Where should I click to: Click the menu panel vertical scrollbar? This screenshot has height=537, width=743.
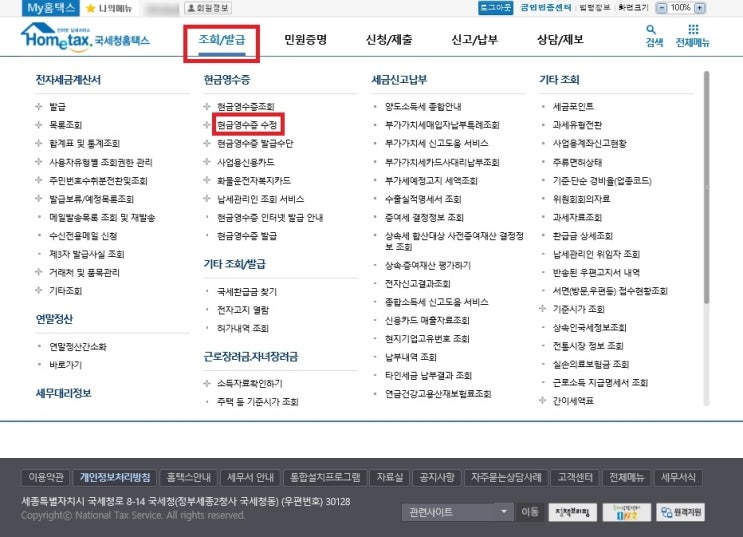click(707, 187)
